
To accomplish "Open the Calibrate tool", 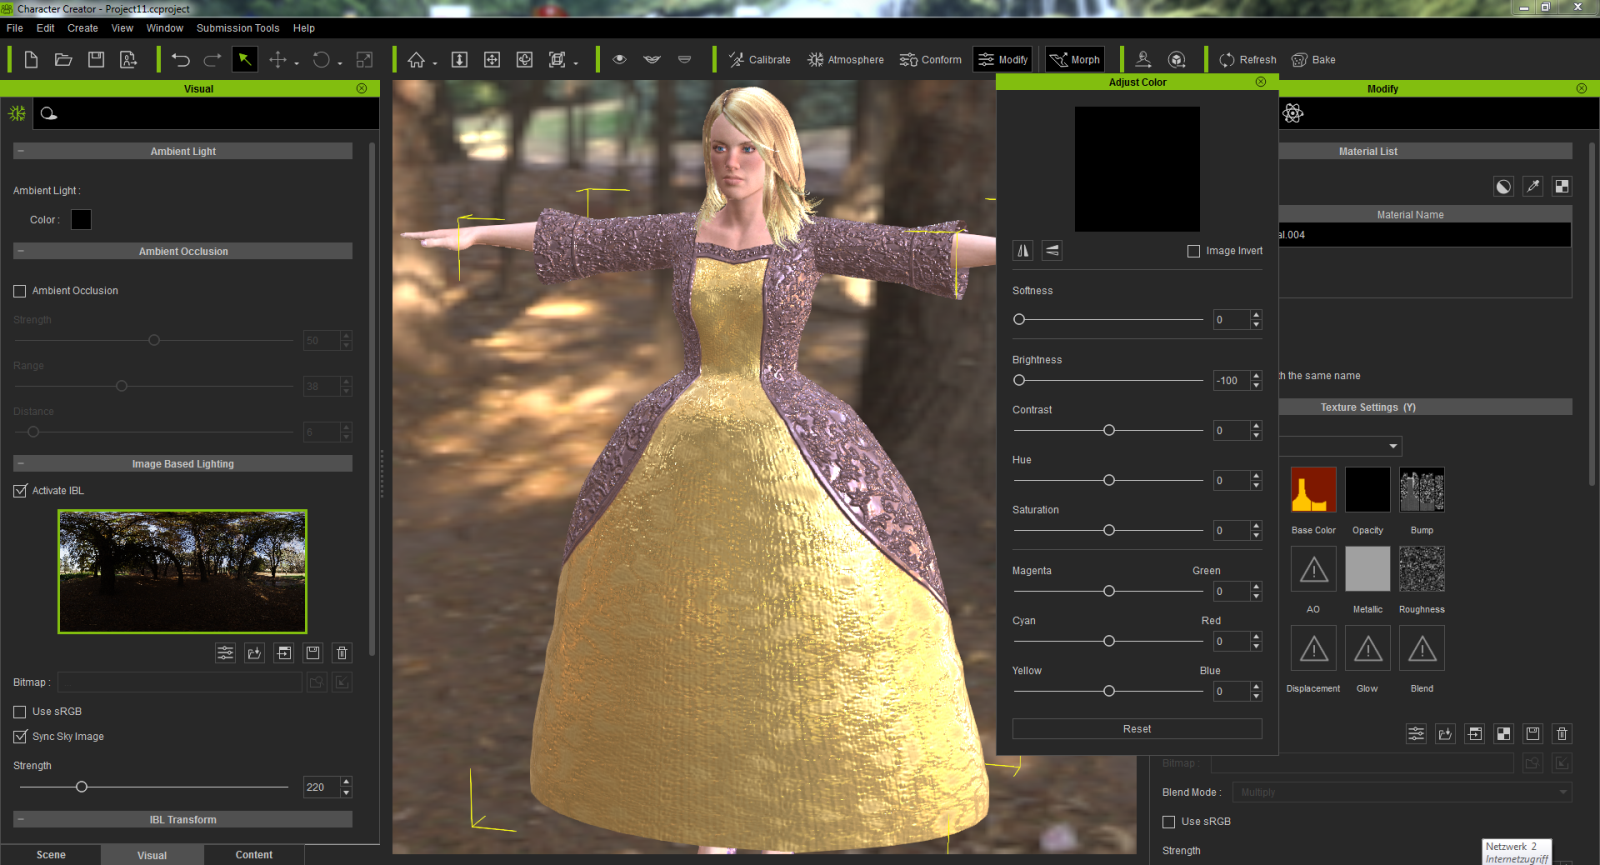I will coord(759,60).
